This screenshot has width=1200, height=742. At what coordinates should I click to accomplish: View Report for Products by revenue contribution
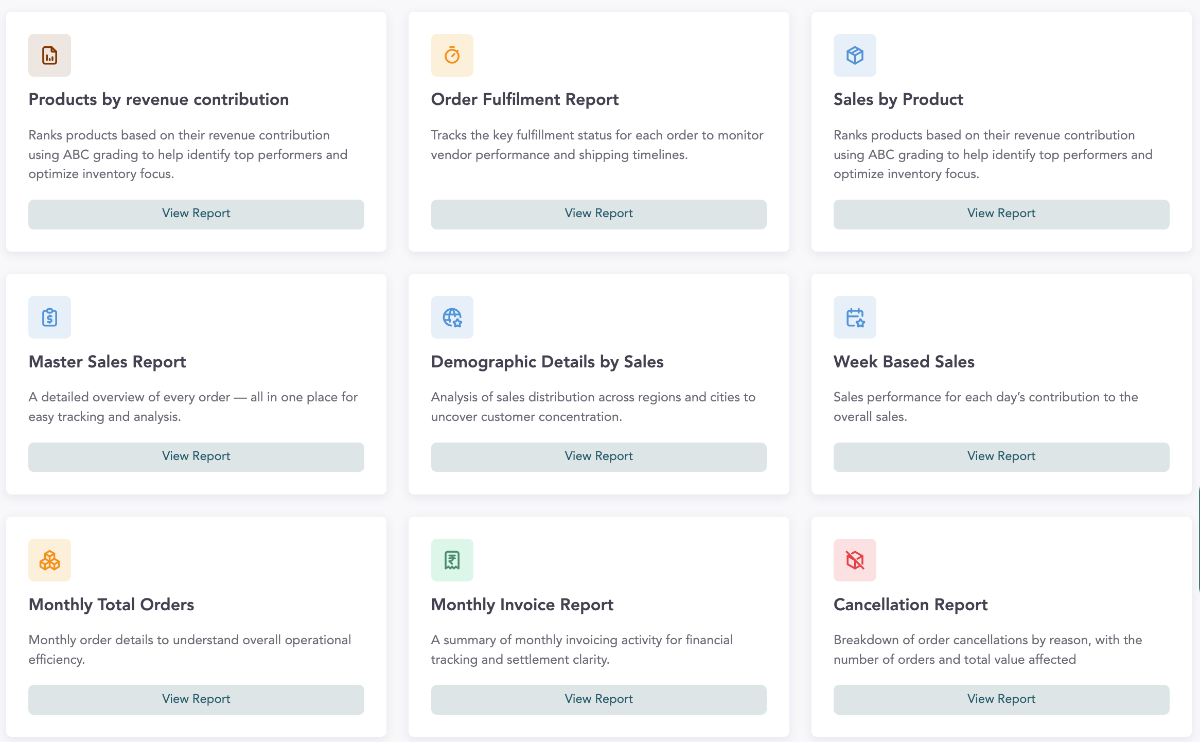coord(196,213)
